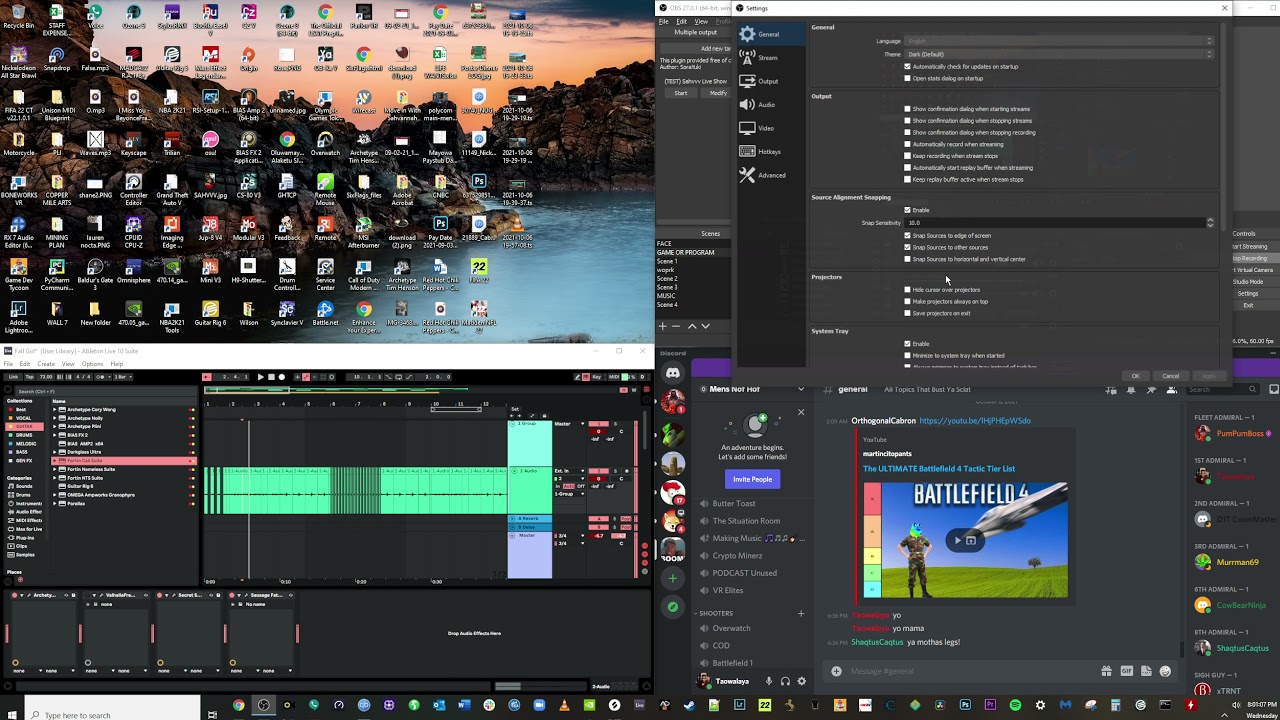Click Add a Server plus in Discord
The height and width of the screenshot is (720, 1280).
(673, 578)
